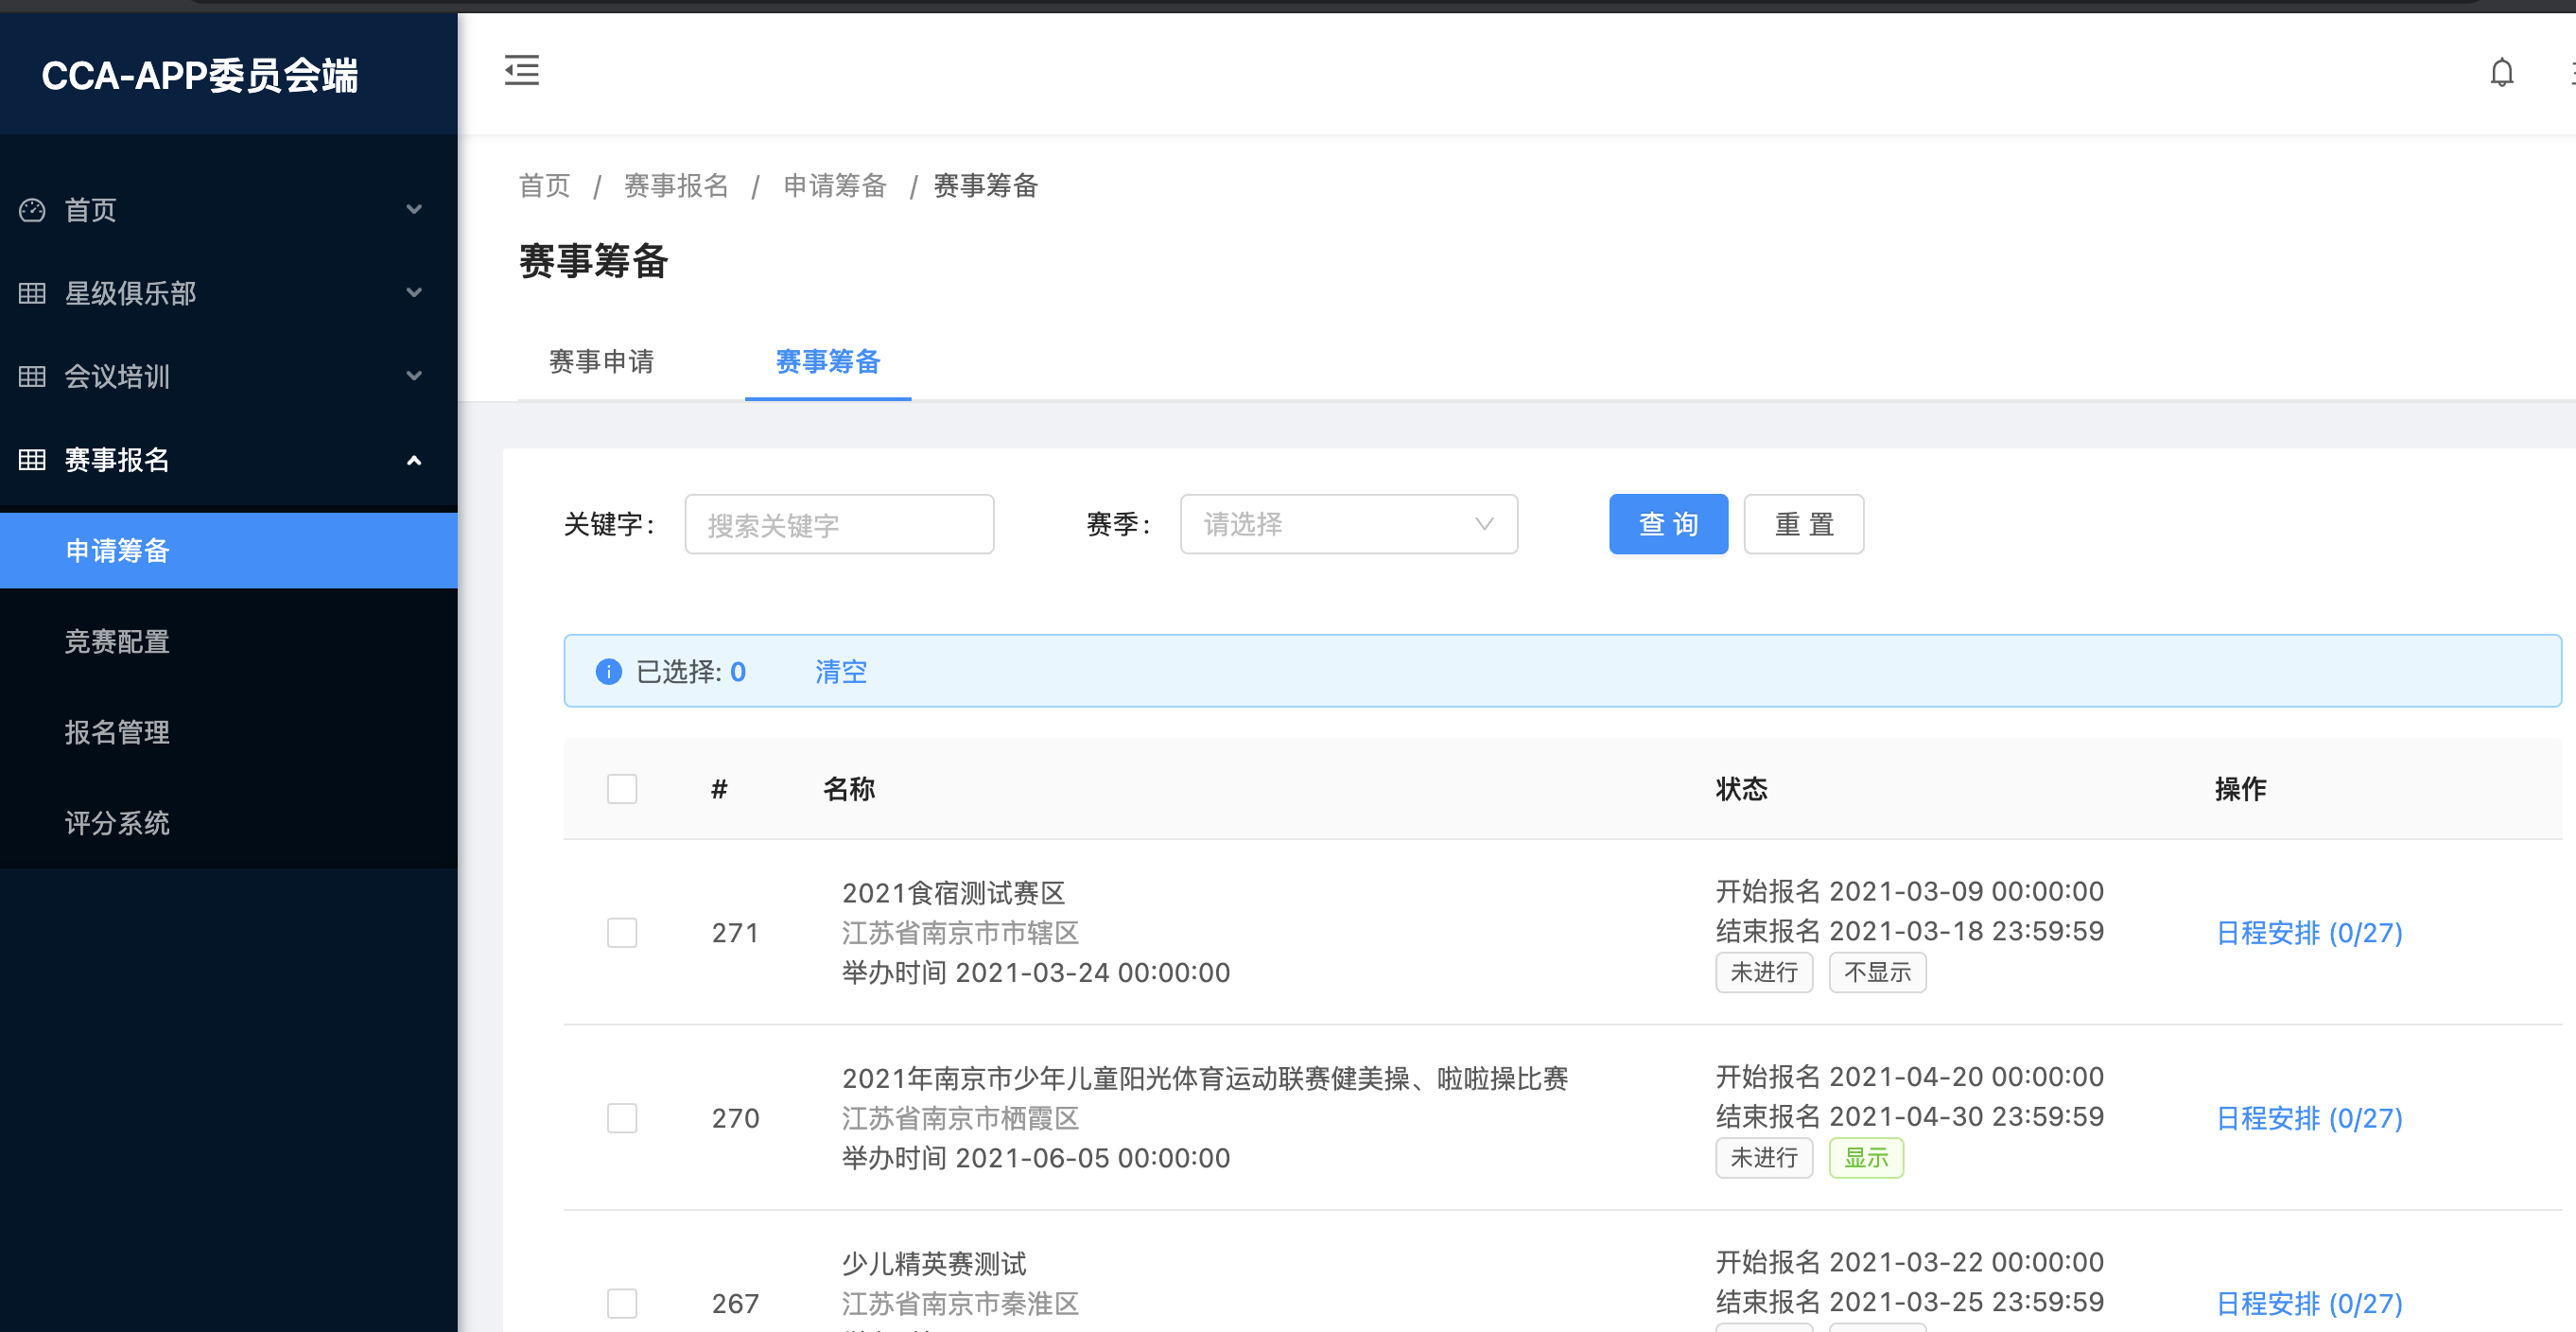Open notifications via the bell icon

[x=2501, y=72]
